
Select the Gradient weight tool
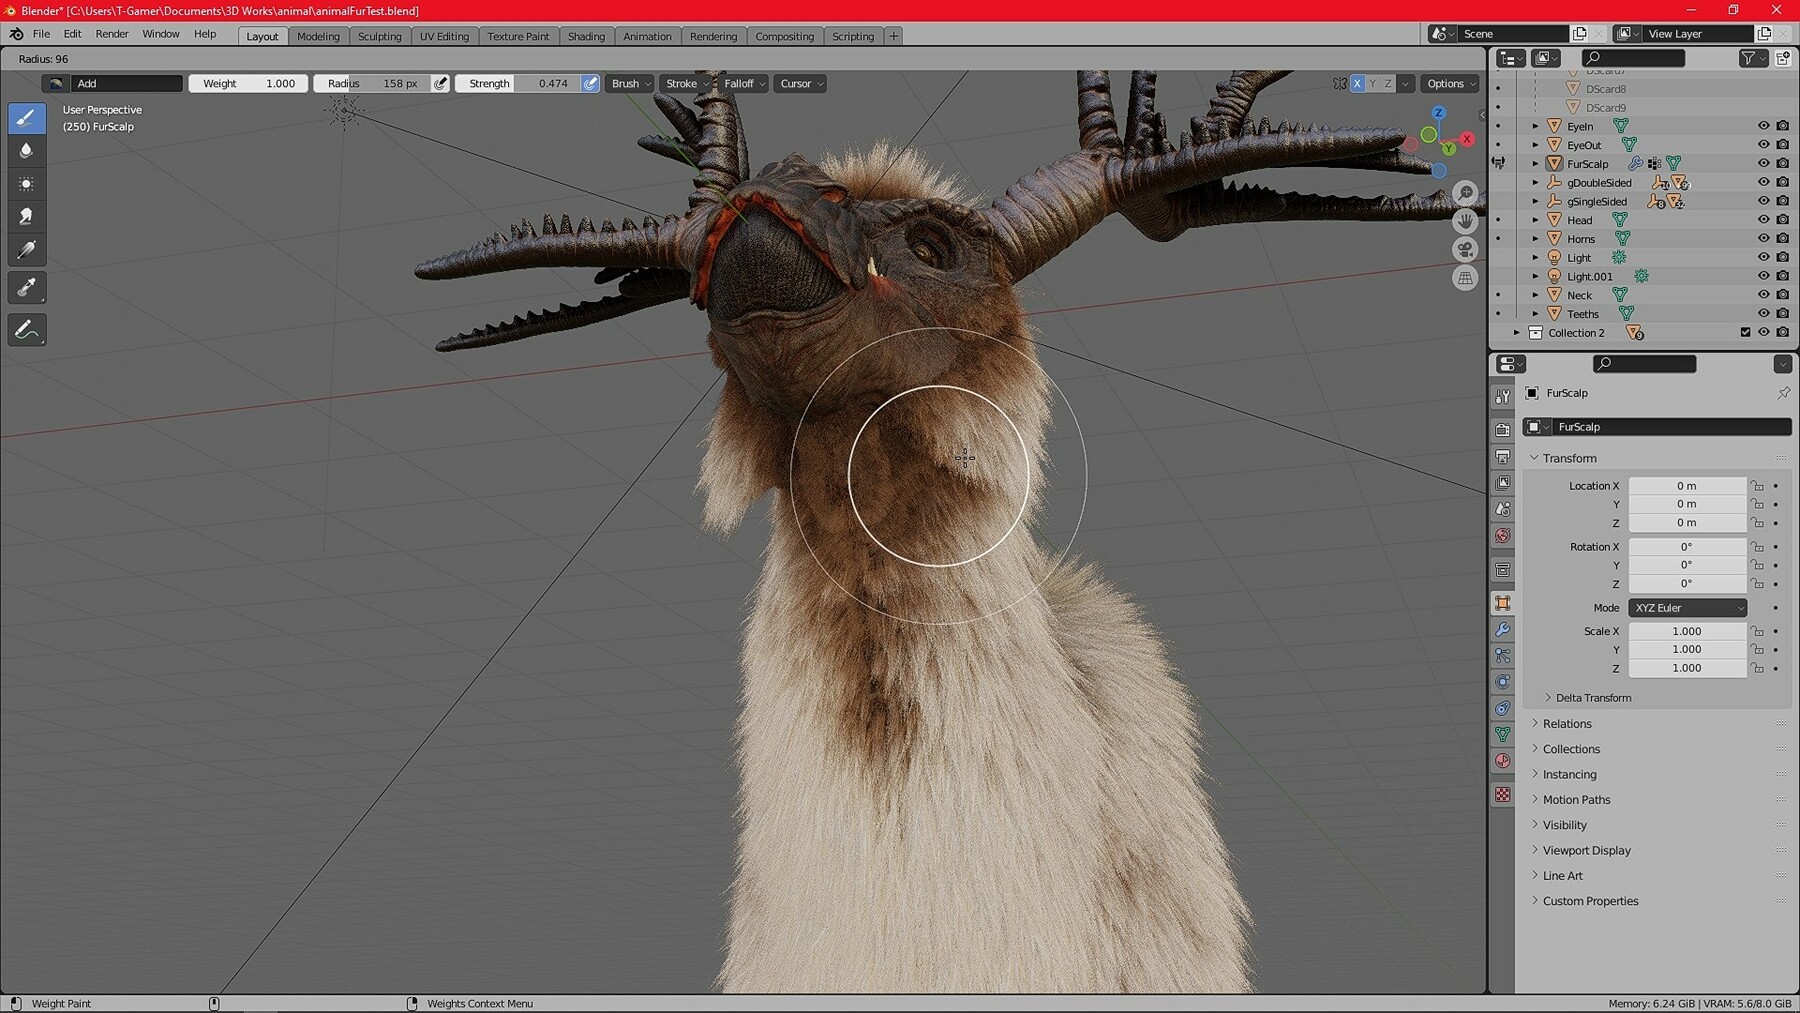[x=27, y=250]
